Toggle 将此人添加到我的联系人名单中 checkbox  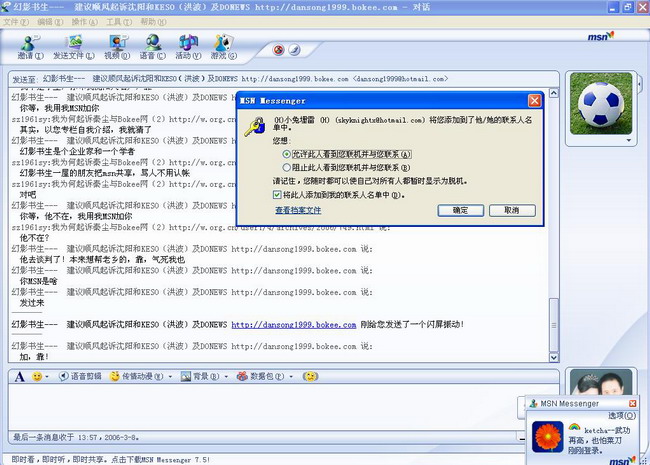point(278,195)
